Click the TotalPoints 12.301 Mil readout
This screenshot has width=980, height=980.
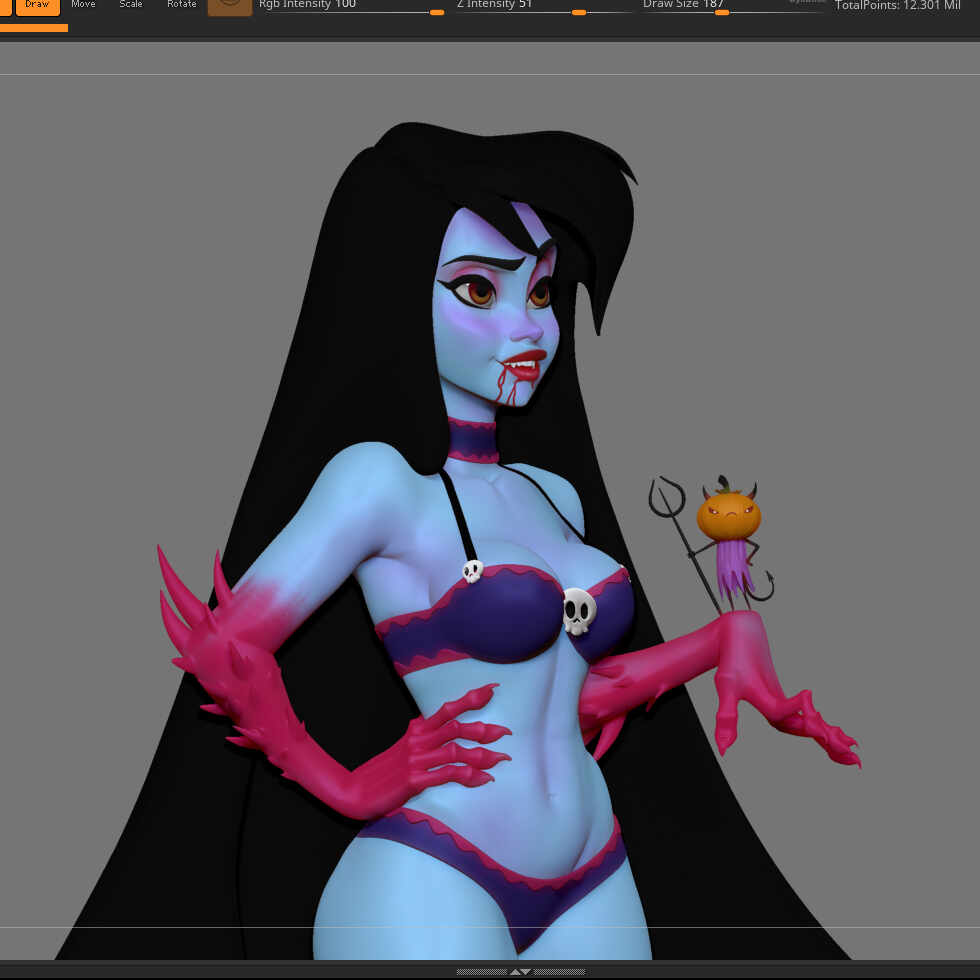[898, 6]
